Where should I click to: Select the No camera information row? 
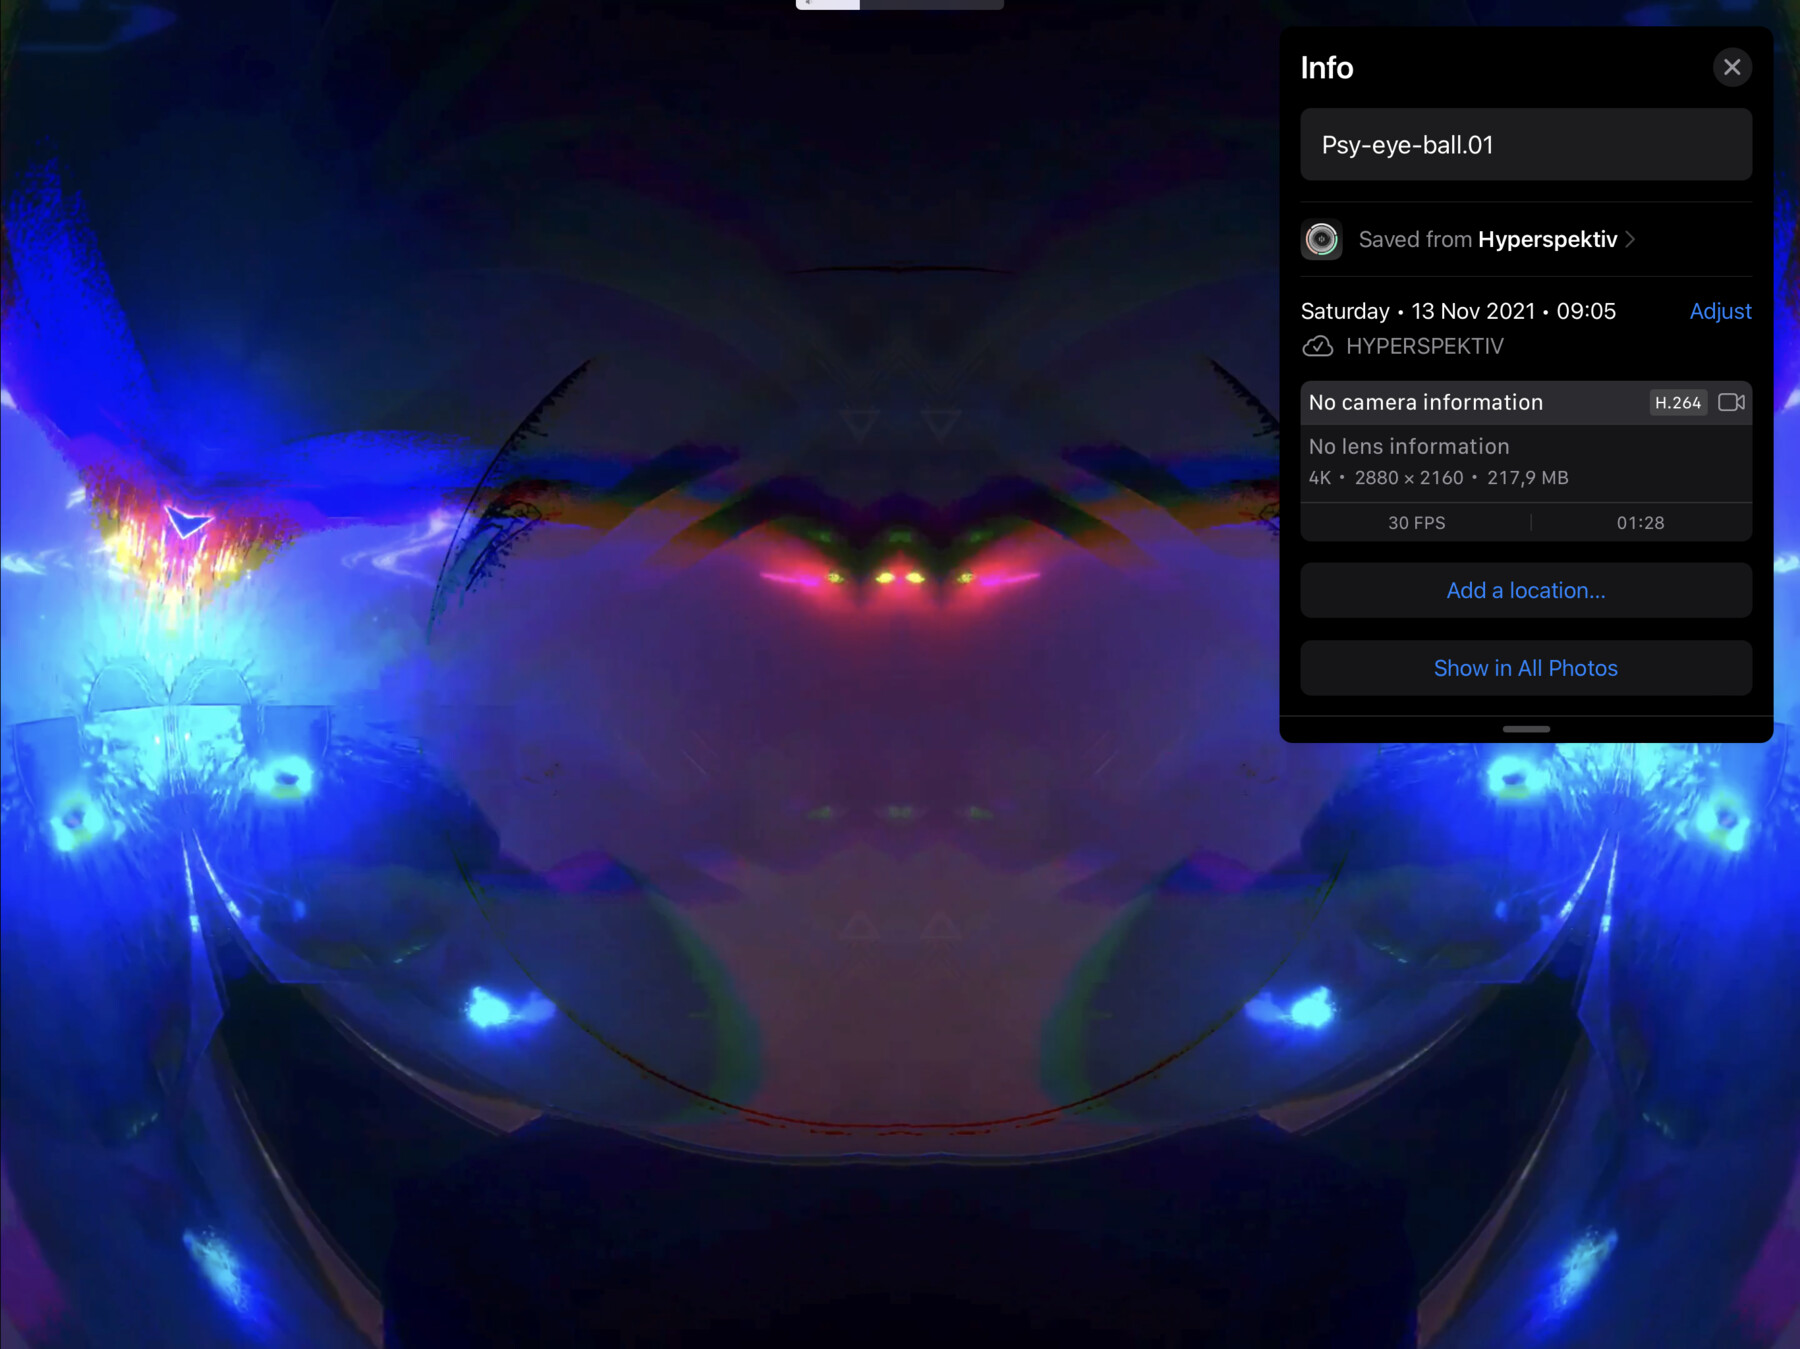(1425, 402)
